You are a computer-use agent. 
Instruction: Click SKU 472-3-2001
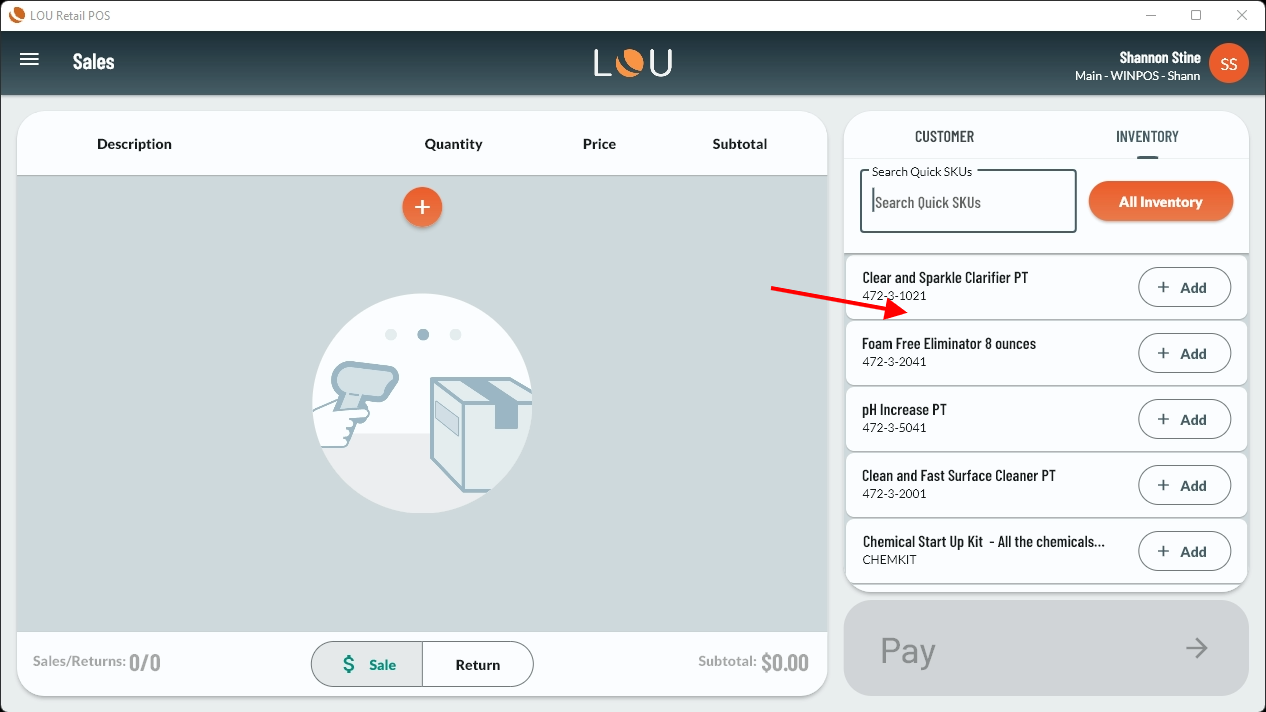tap(894, 494)
